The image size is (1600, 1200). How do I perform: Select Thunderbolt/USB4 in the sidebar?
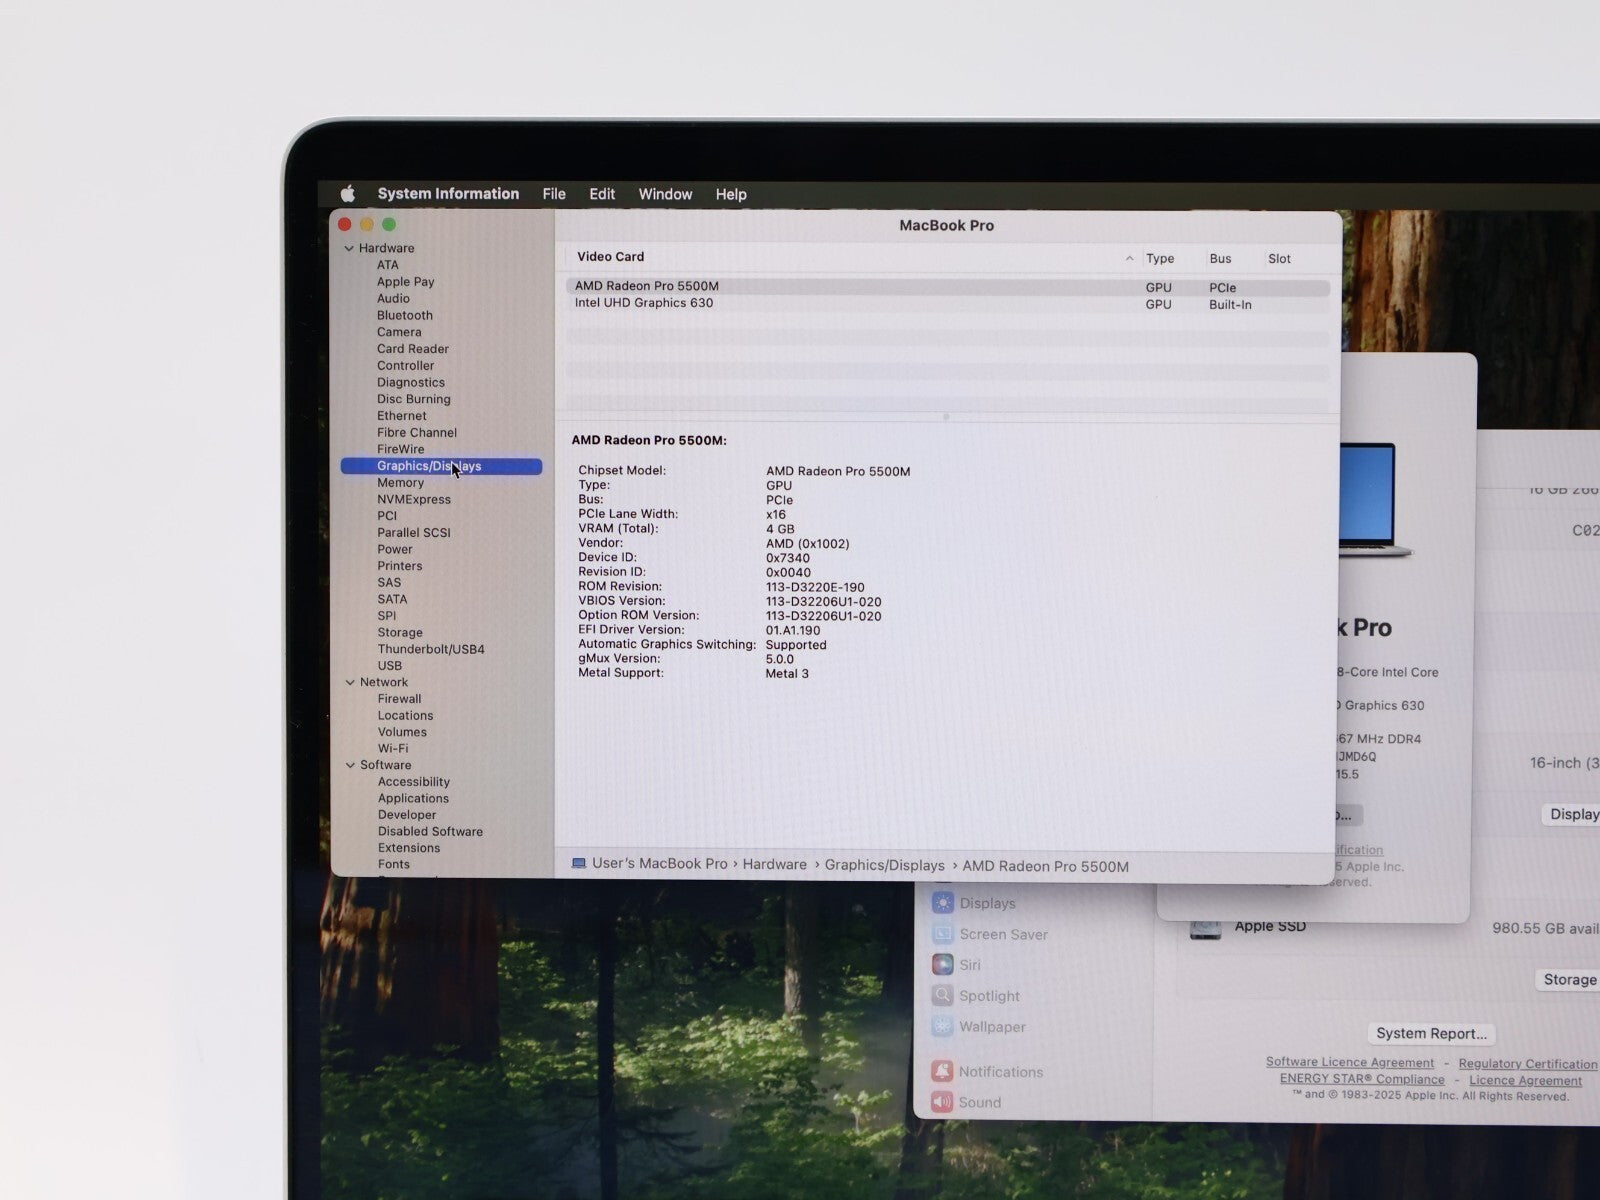[x=430, y=649]
